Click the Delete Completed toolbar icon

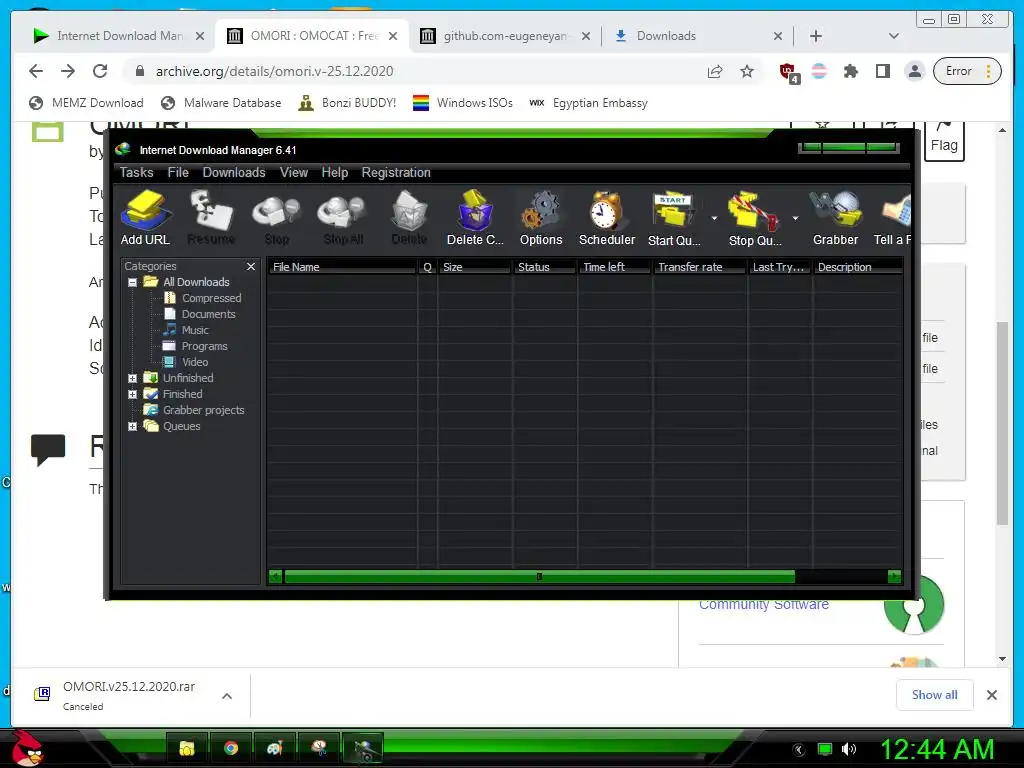pos(475,218)
